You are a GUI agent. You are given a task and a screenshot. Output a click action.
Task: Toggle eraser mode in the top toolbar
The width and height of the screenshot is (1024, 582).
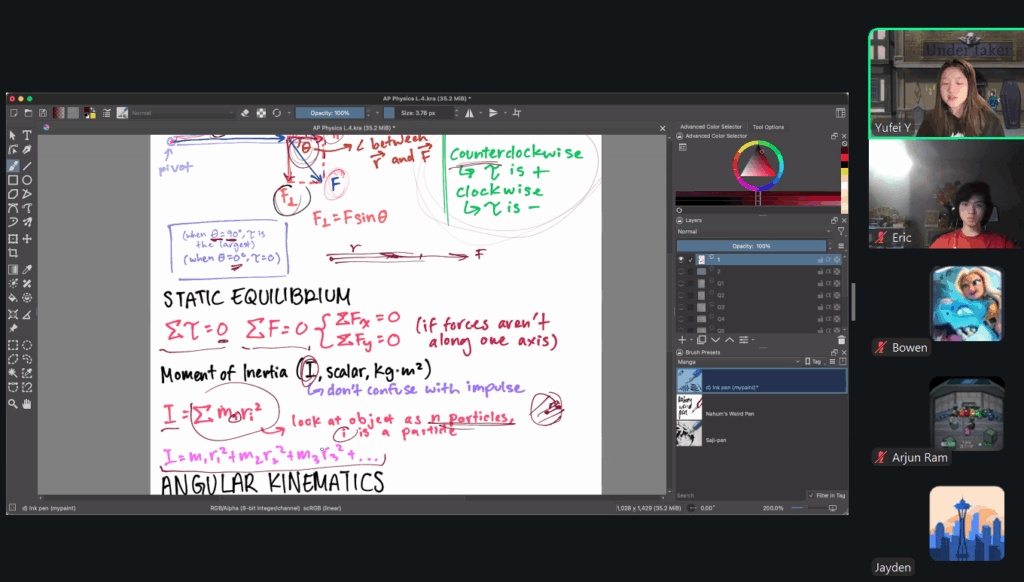(246, 113)
